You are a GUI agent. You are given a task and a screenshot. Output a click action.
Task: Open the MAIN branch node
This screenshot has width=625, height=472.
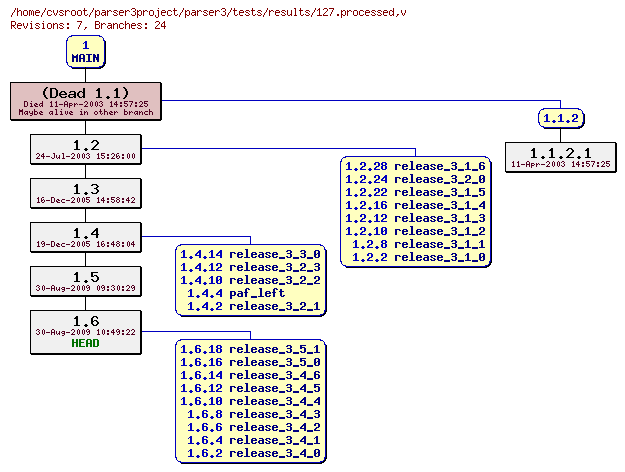[86, 52]
